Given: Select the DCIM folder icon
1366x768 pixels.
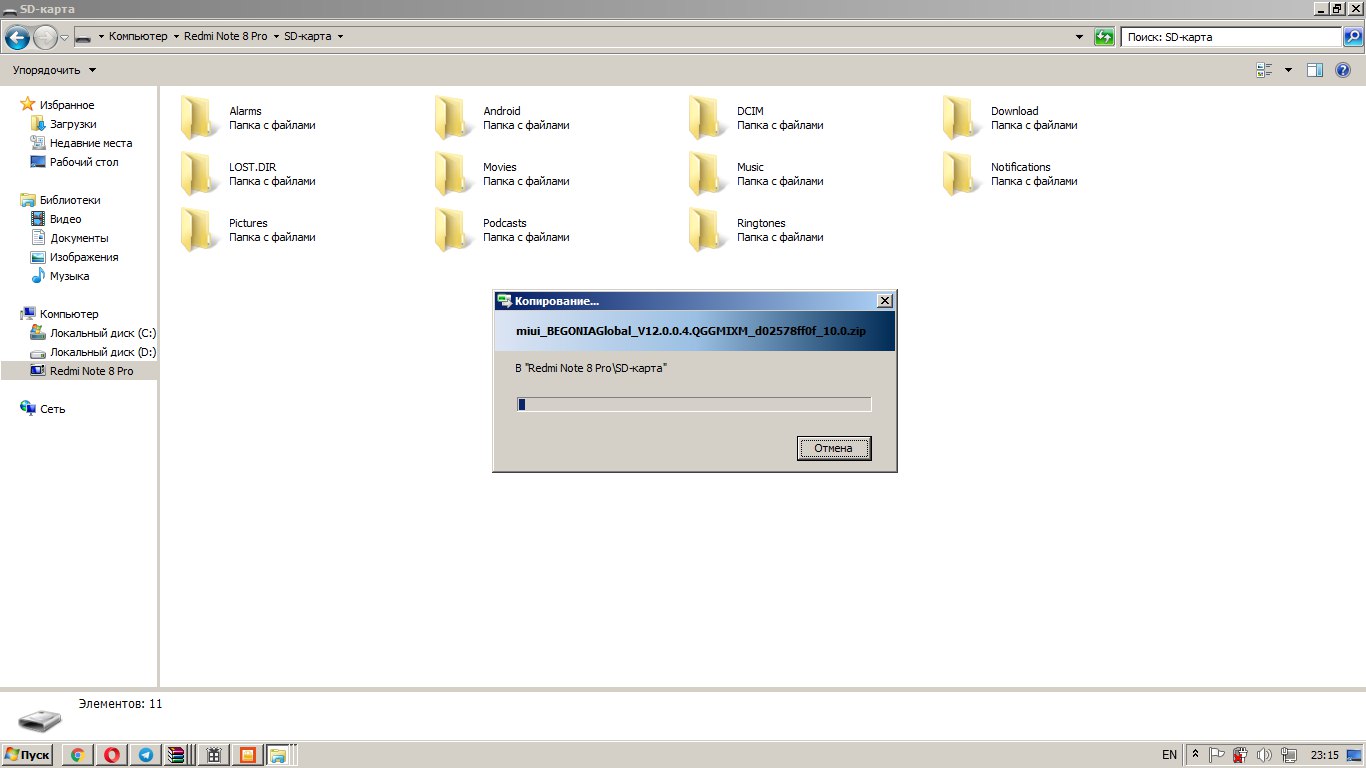Looking at the screenshot, I should tap(708, 118).
